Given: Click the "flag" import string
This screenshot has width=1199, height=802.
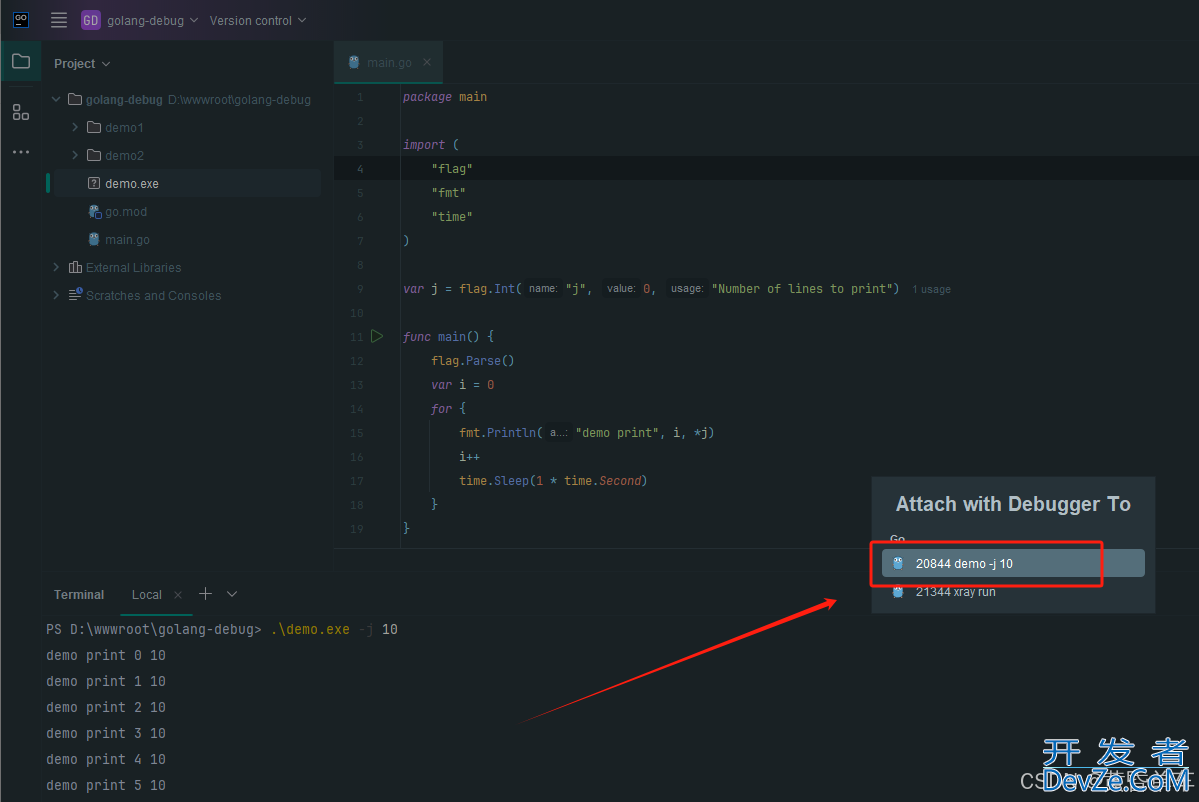Looking at the screenshot, I should [x=452, y=169].
